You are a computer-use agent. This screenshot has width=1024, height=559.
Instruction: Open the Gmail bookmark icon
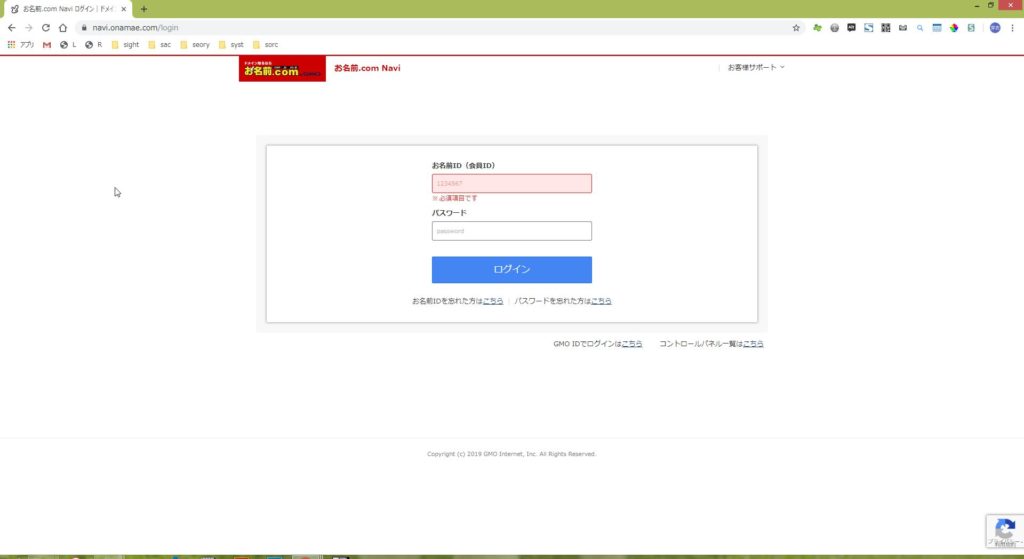click(46, 44)
